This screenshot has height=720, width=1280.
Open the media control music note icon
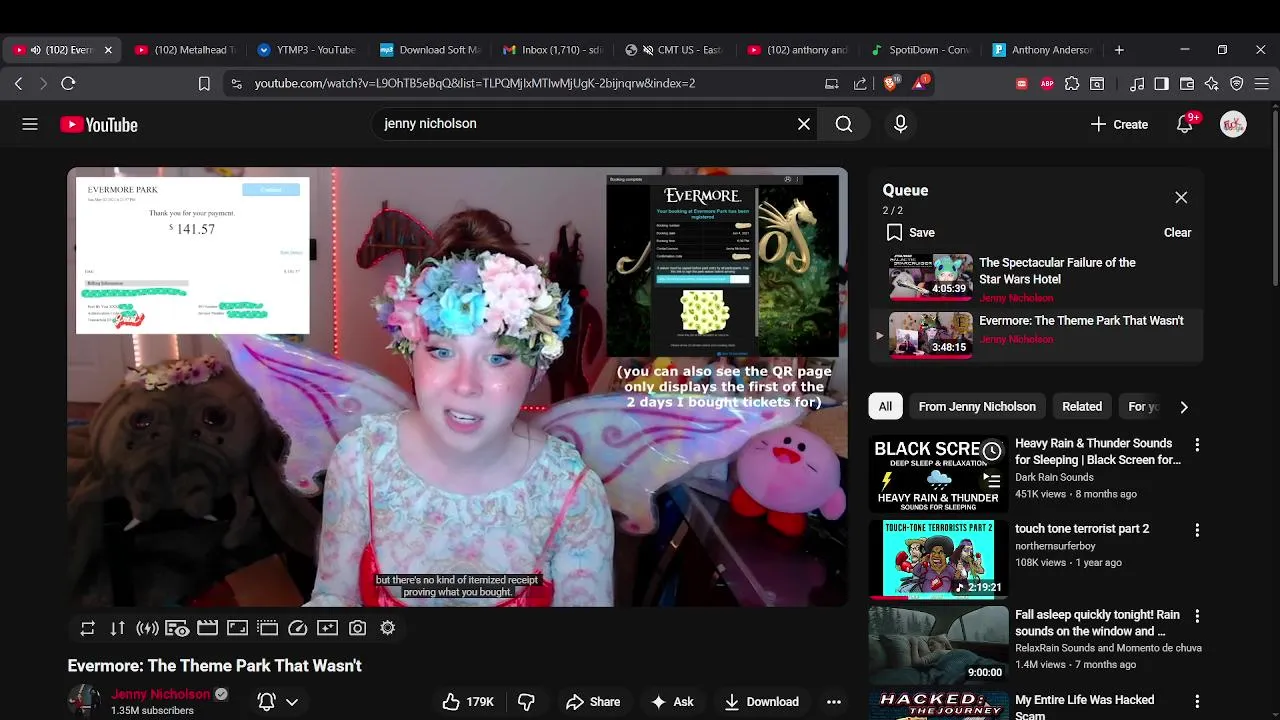point(1137,84)
